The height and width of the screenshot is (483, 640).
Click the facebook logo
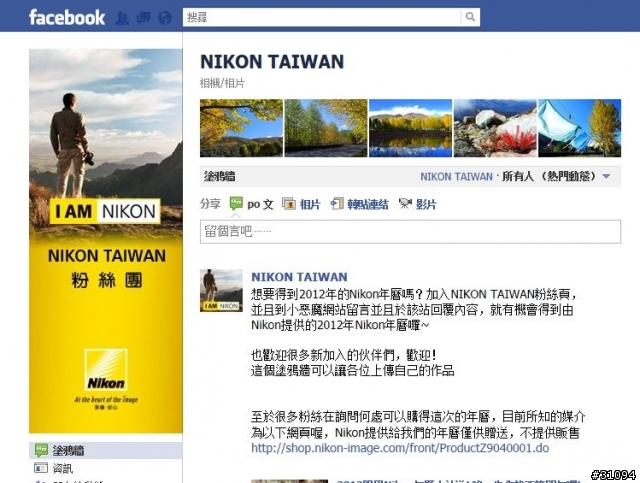pos(67,18)
